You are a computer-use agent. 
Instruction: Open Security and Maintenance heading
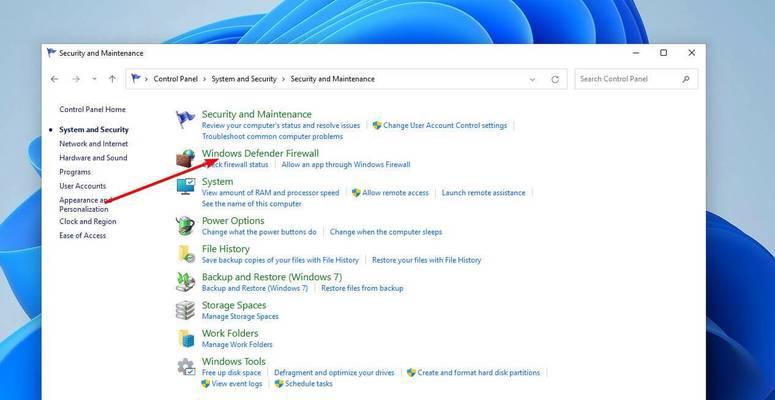pyautogui.click(x=257, y=114)
